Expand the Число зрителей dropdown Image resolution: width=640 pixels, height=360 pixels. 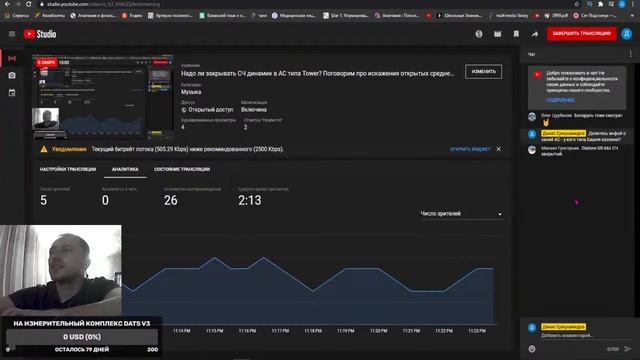(461, 214)
